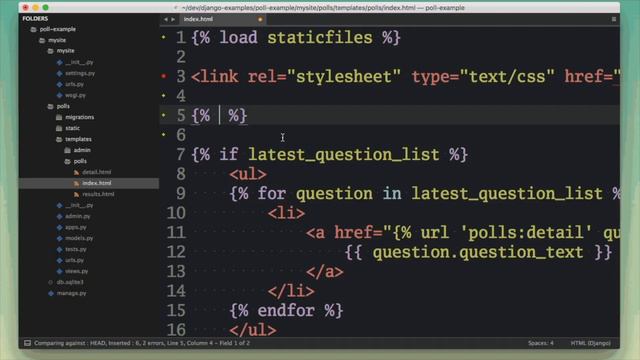Image resolution: width=640 pixels, height=360 pixels.
Task: Open the HTML (Django) syntax selector
Action: pyautogui.click(x=590, y=343)
